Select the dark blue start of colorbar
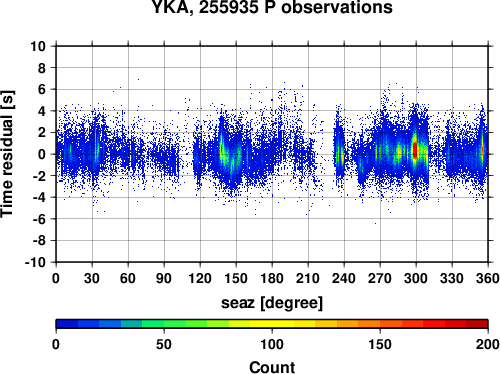The height and width of the screenshot is (374, 500). pyautogui.click(x=67, y=324)
